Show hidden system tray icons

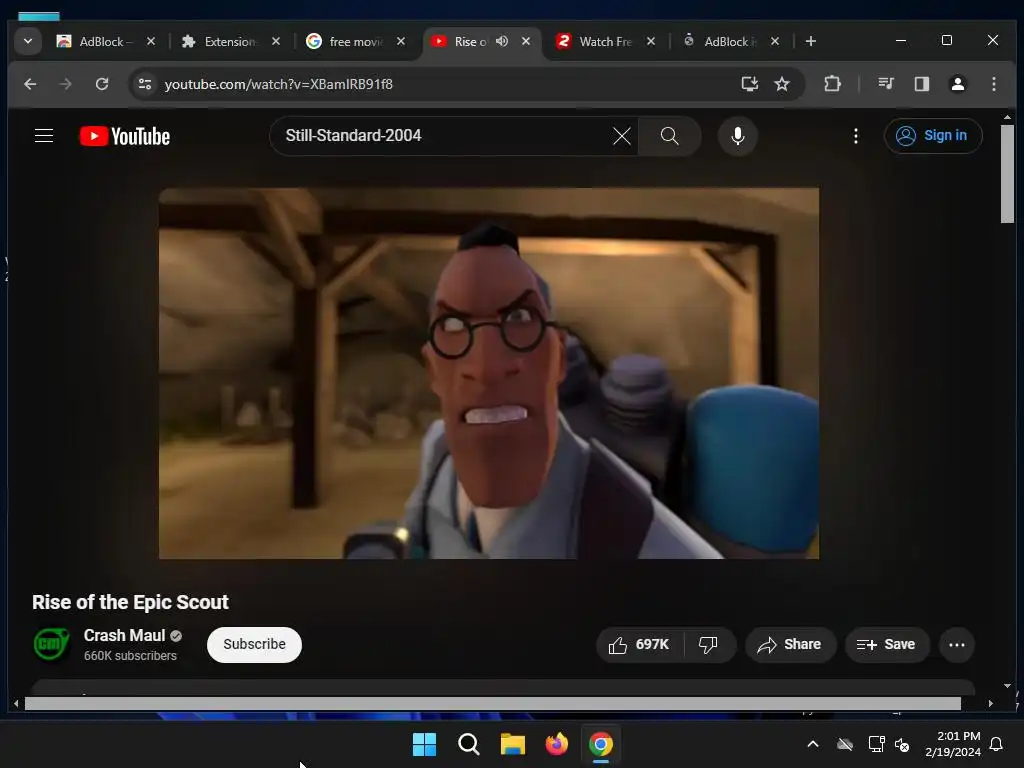[x=812, y=744]
